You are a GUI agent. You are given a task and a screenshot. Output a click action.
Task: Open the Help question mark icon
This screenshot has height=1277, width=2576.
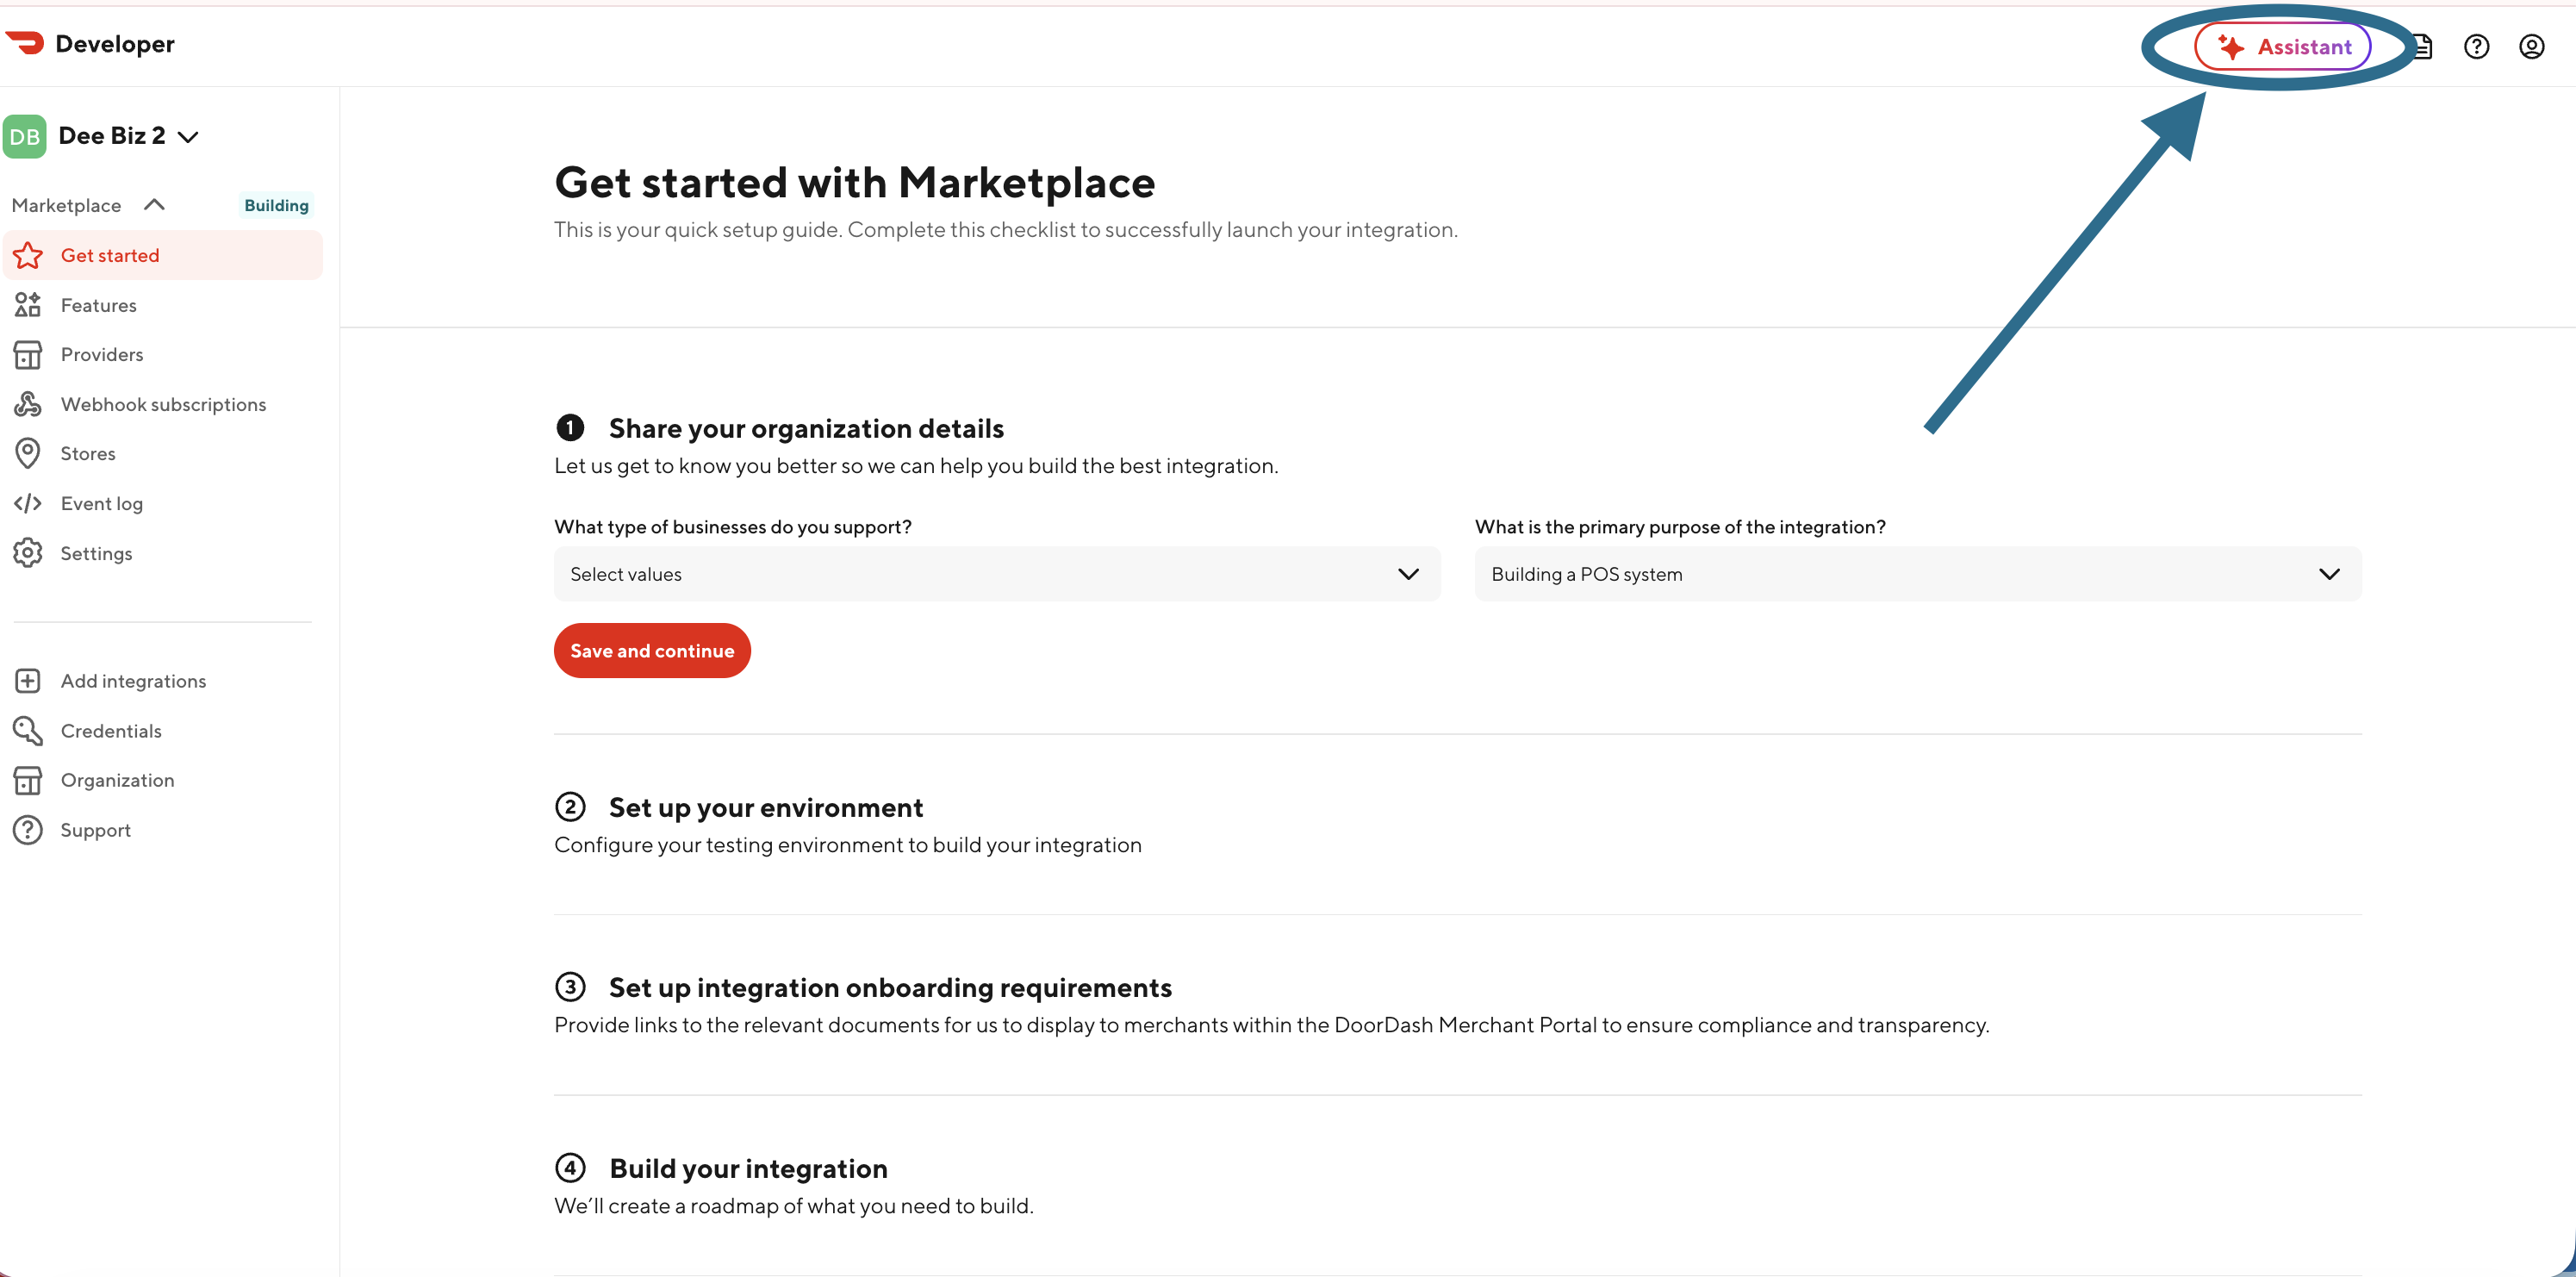point(2477,46)
